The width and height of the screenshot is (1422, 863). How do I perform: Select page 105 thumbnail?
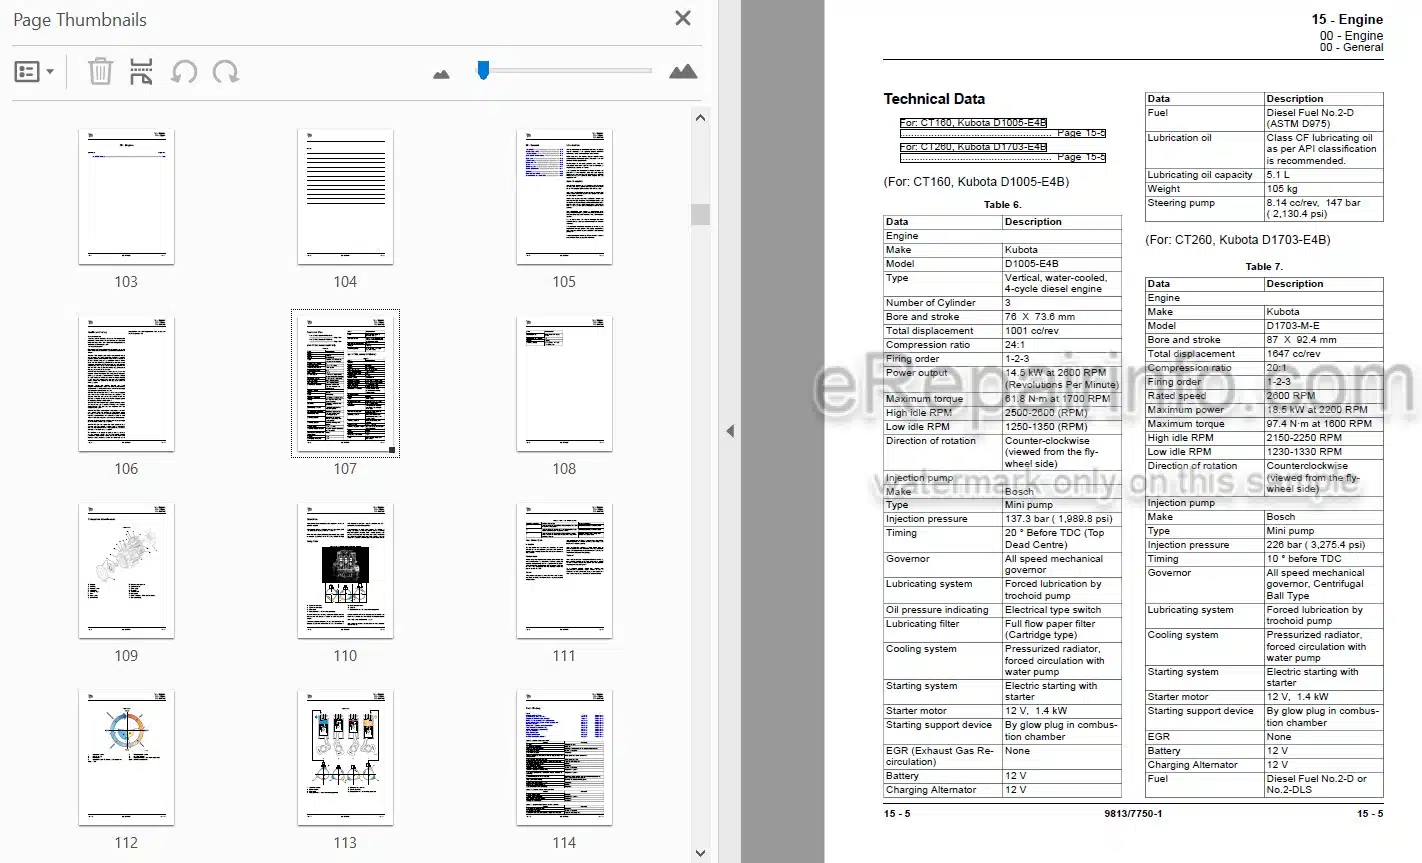pyautogui.click(x=564, y=197)
